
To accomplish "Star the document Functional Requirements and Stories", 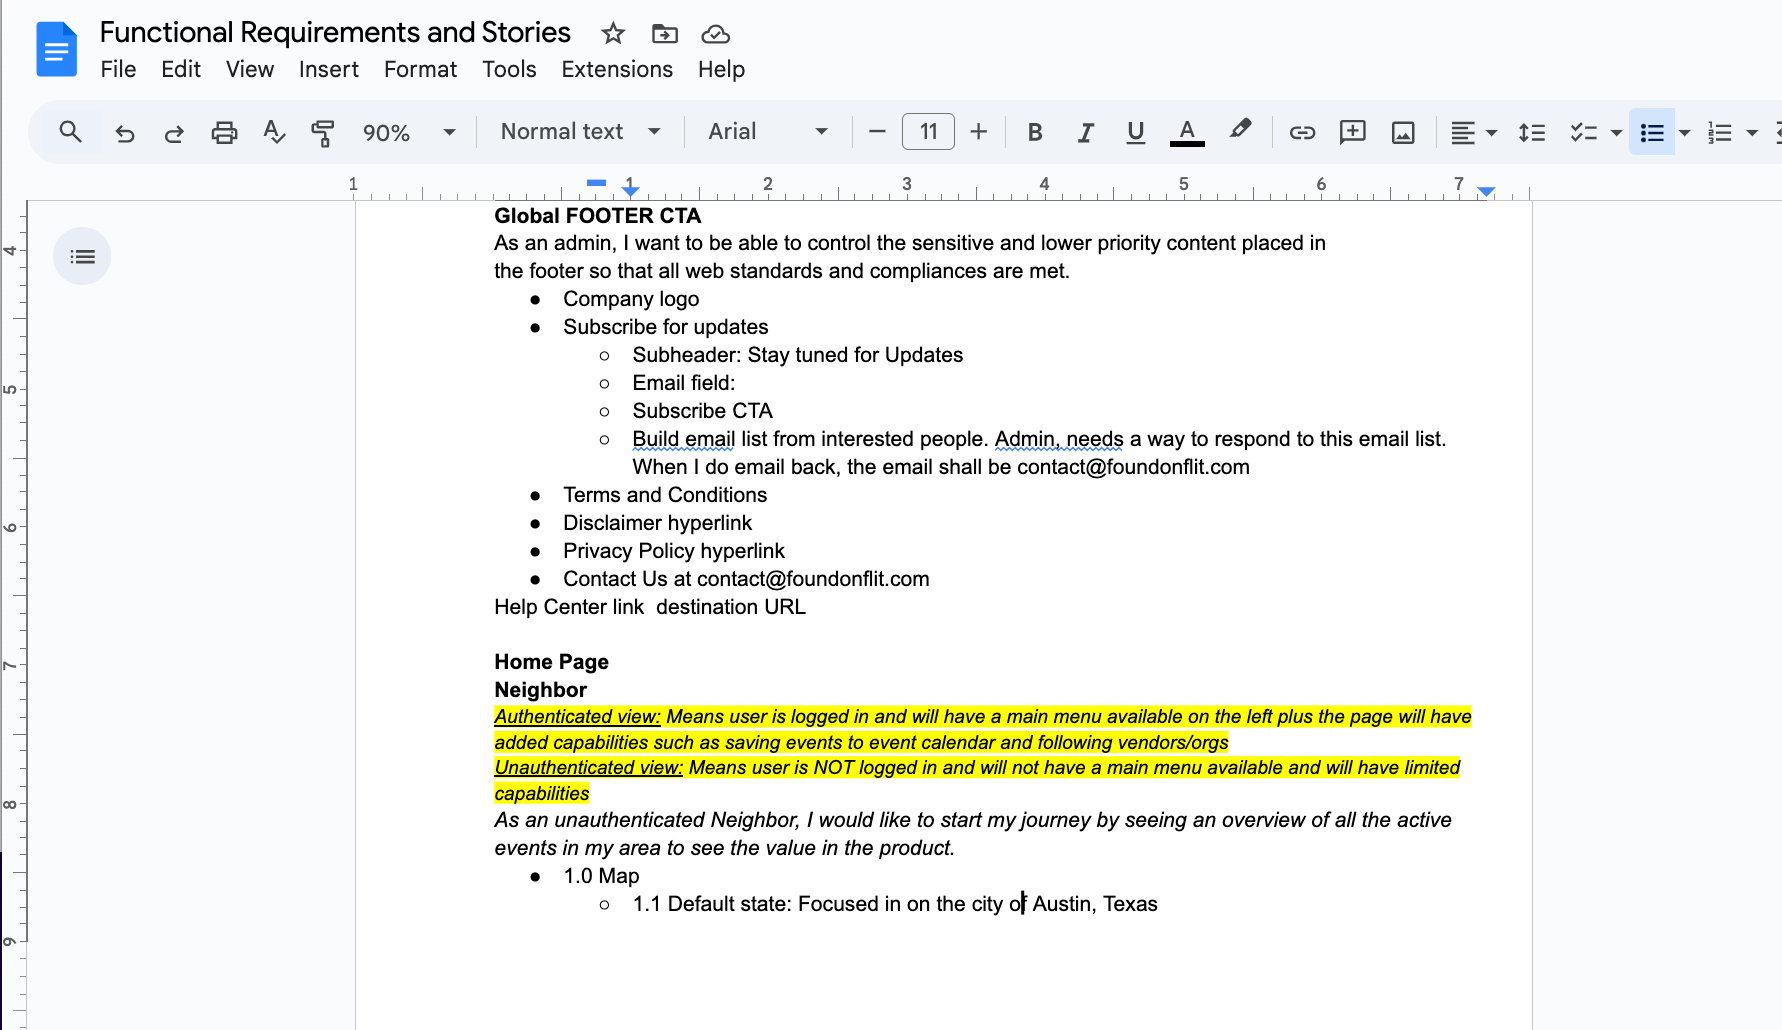I will pyautogui.click(x=613, y=34).
